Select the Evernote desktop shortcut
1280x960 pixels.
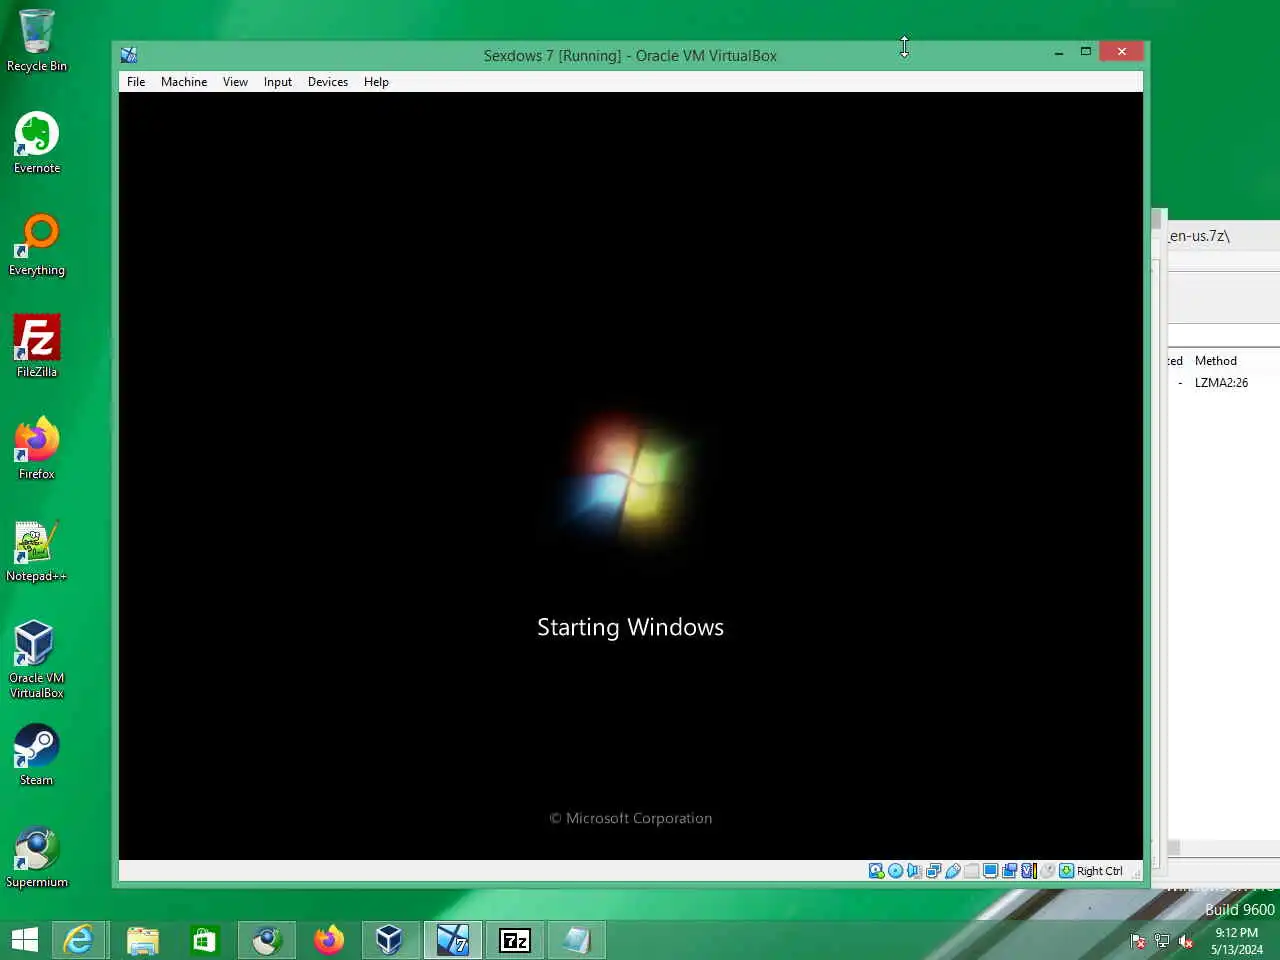[x=37, y=143]
